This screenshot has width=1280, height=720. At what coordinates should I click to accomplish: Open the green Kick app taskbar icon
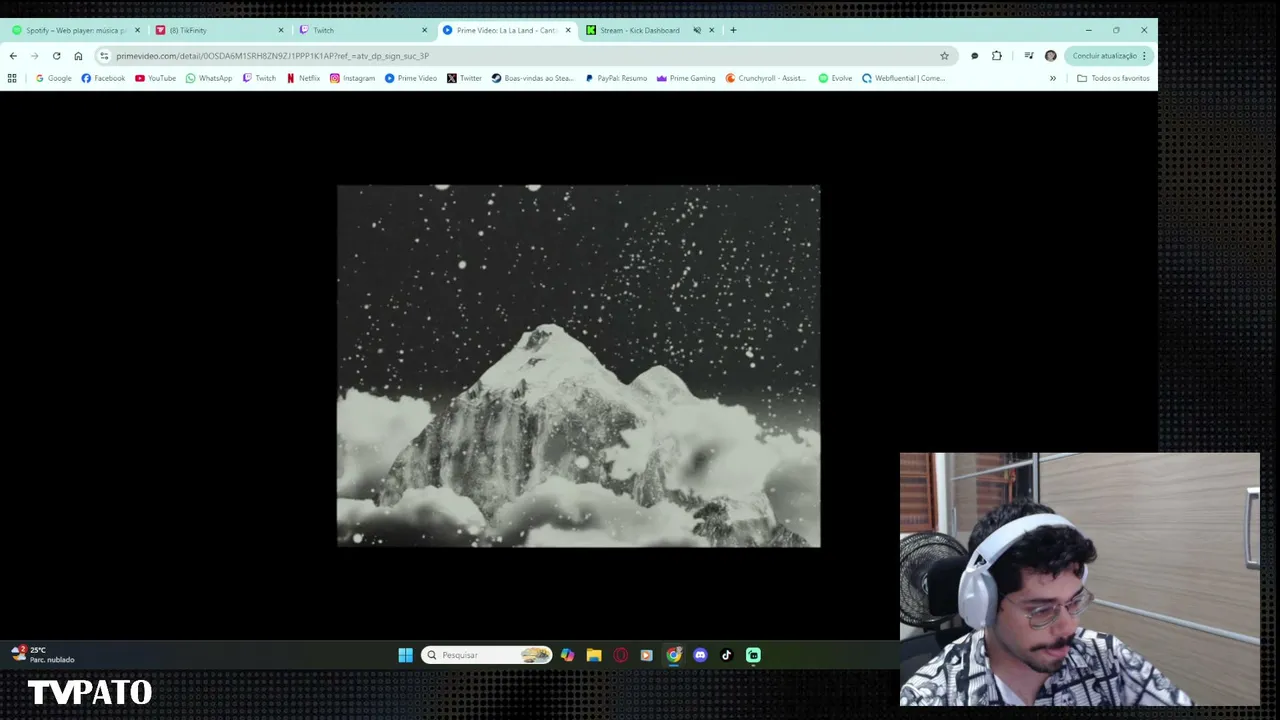coord(753,655)
